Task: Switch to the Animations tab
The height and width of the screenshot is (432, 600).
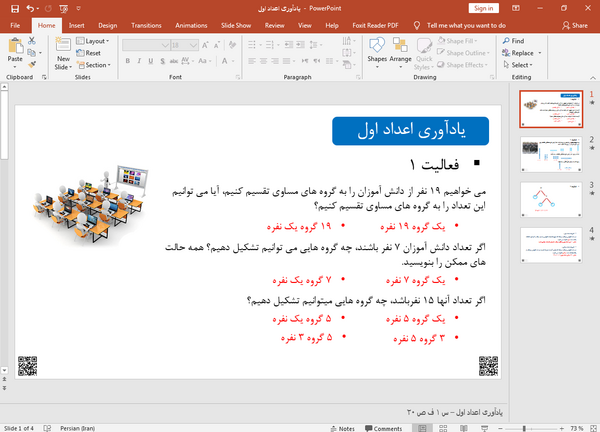Action: 191,25
